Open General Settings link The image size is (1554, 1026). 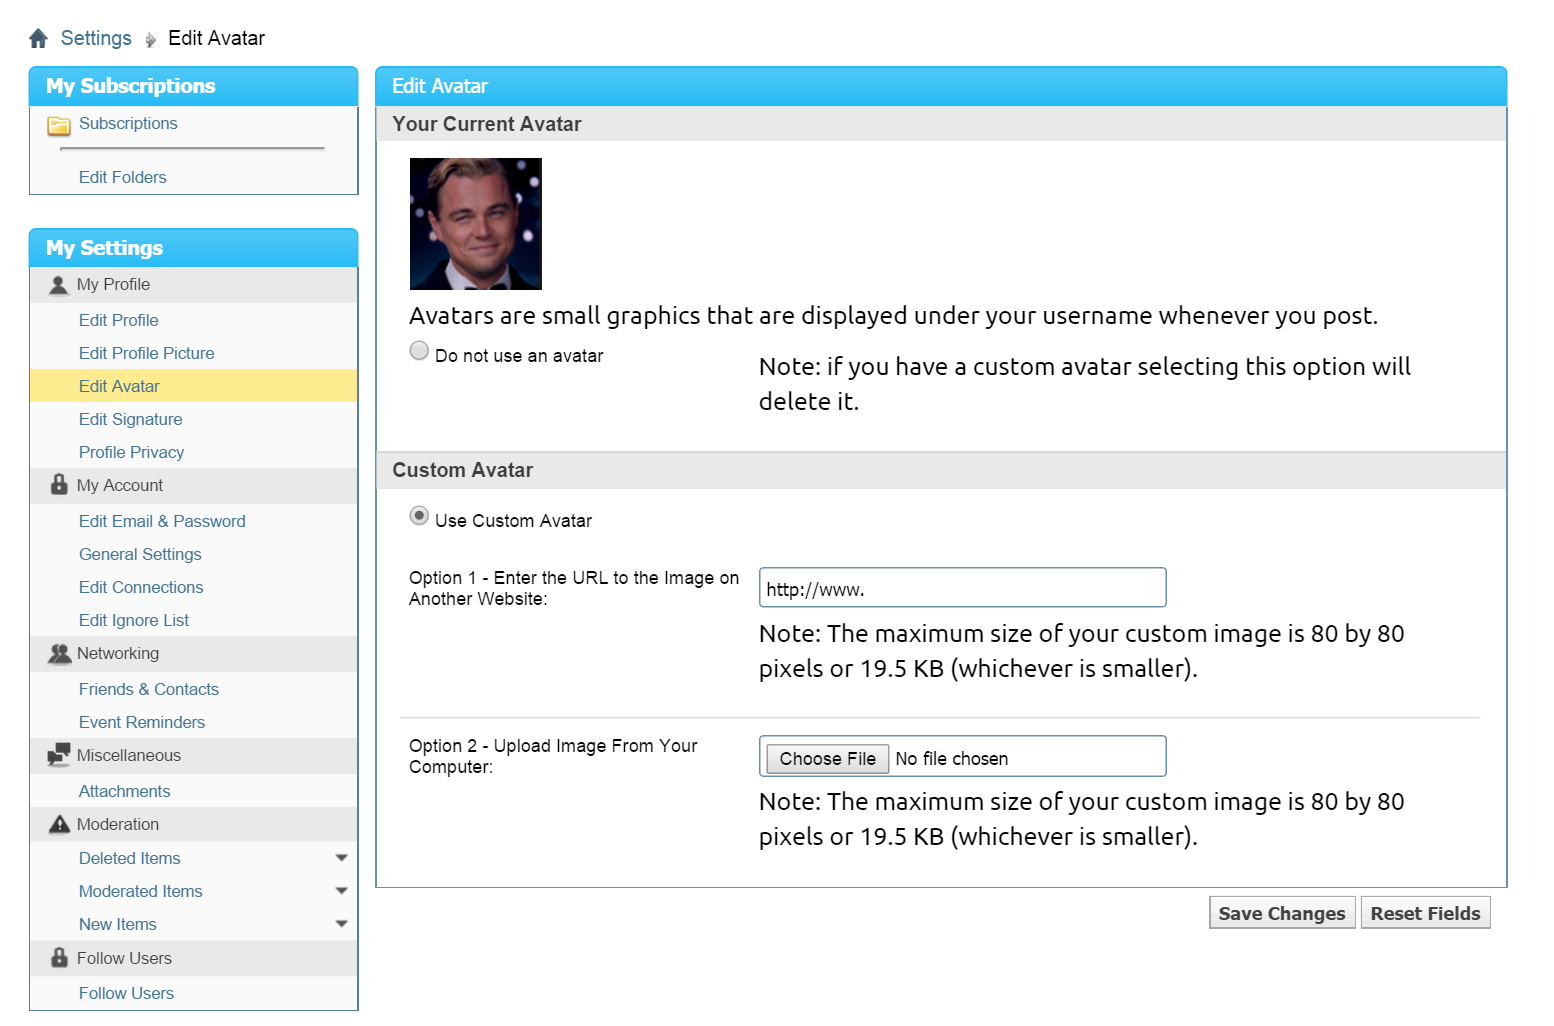coord(140,554)
